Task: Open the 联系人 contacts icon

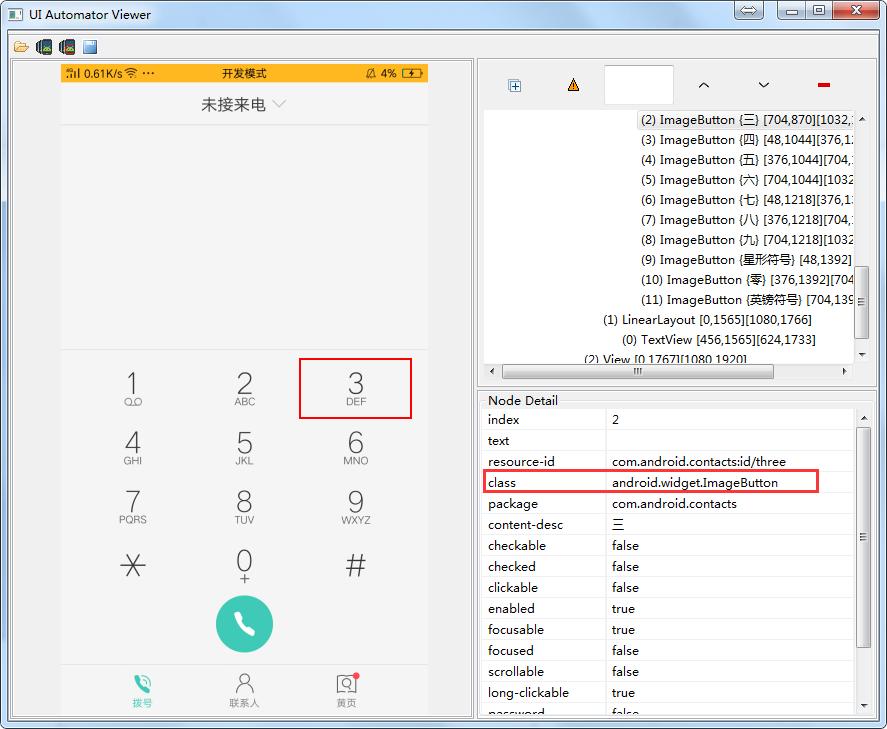Action: 244,689
